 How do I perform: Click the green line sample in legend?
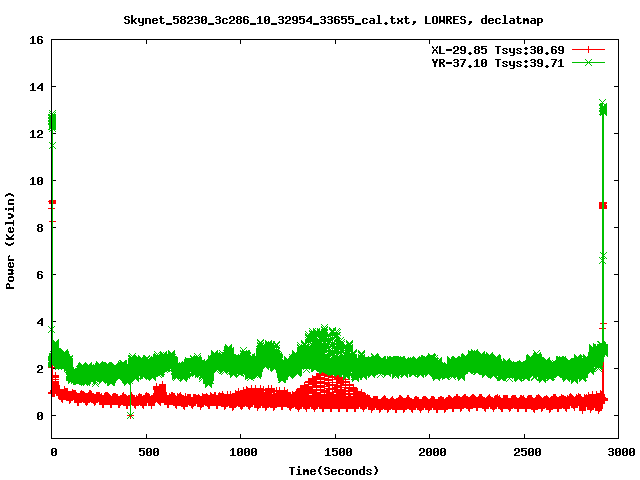point(588,62)
